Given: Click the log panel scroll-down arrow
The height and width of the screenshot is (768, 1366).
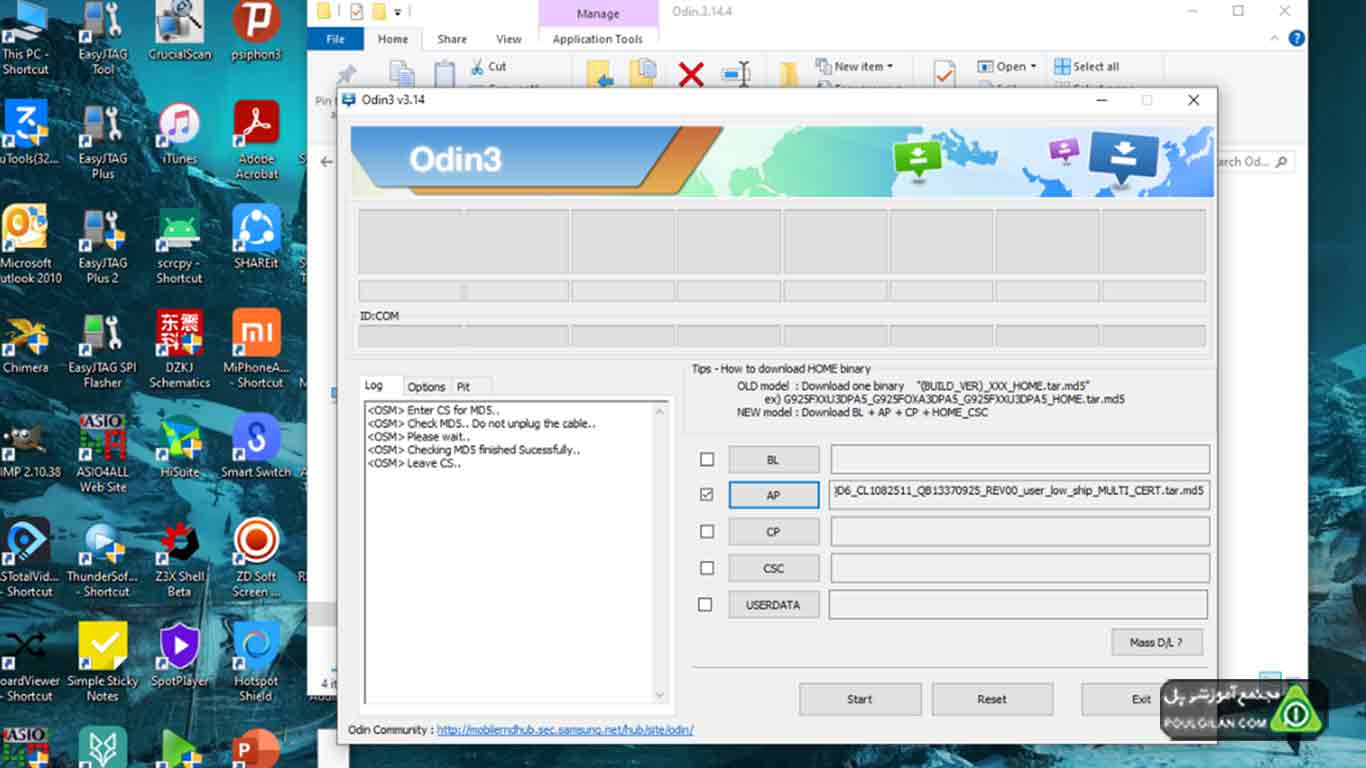Looking at the screenshot, I should coord(659,695).
